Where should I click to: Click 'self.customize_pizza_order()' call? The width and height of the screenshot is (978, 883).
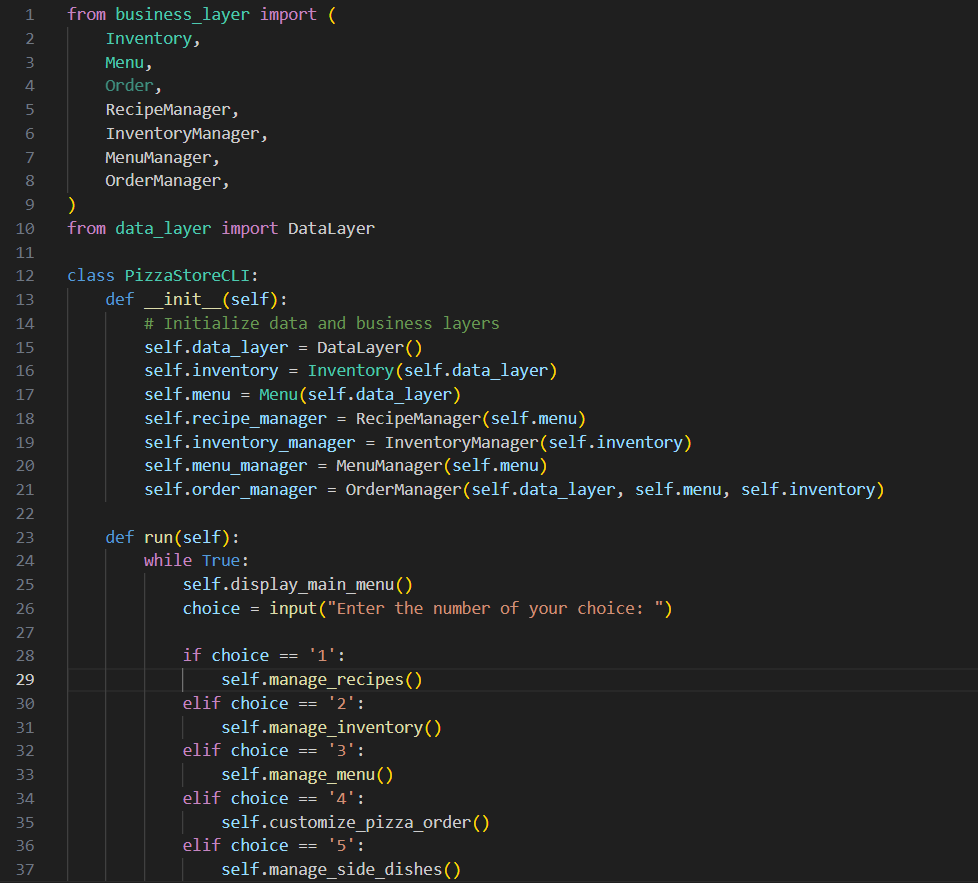coord(355,823)
